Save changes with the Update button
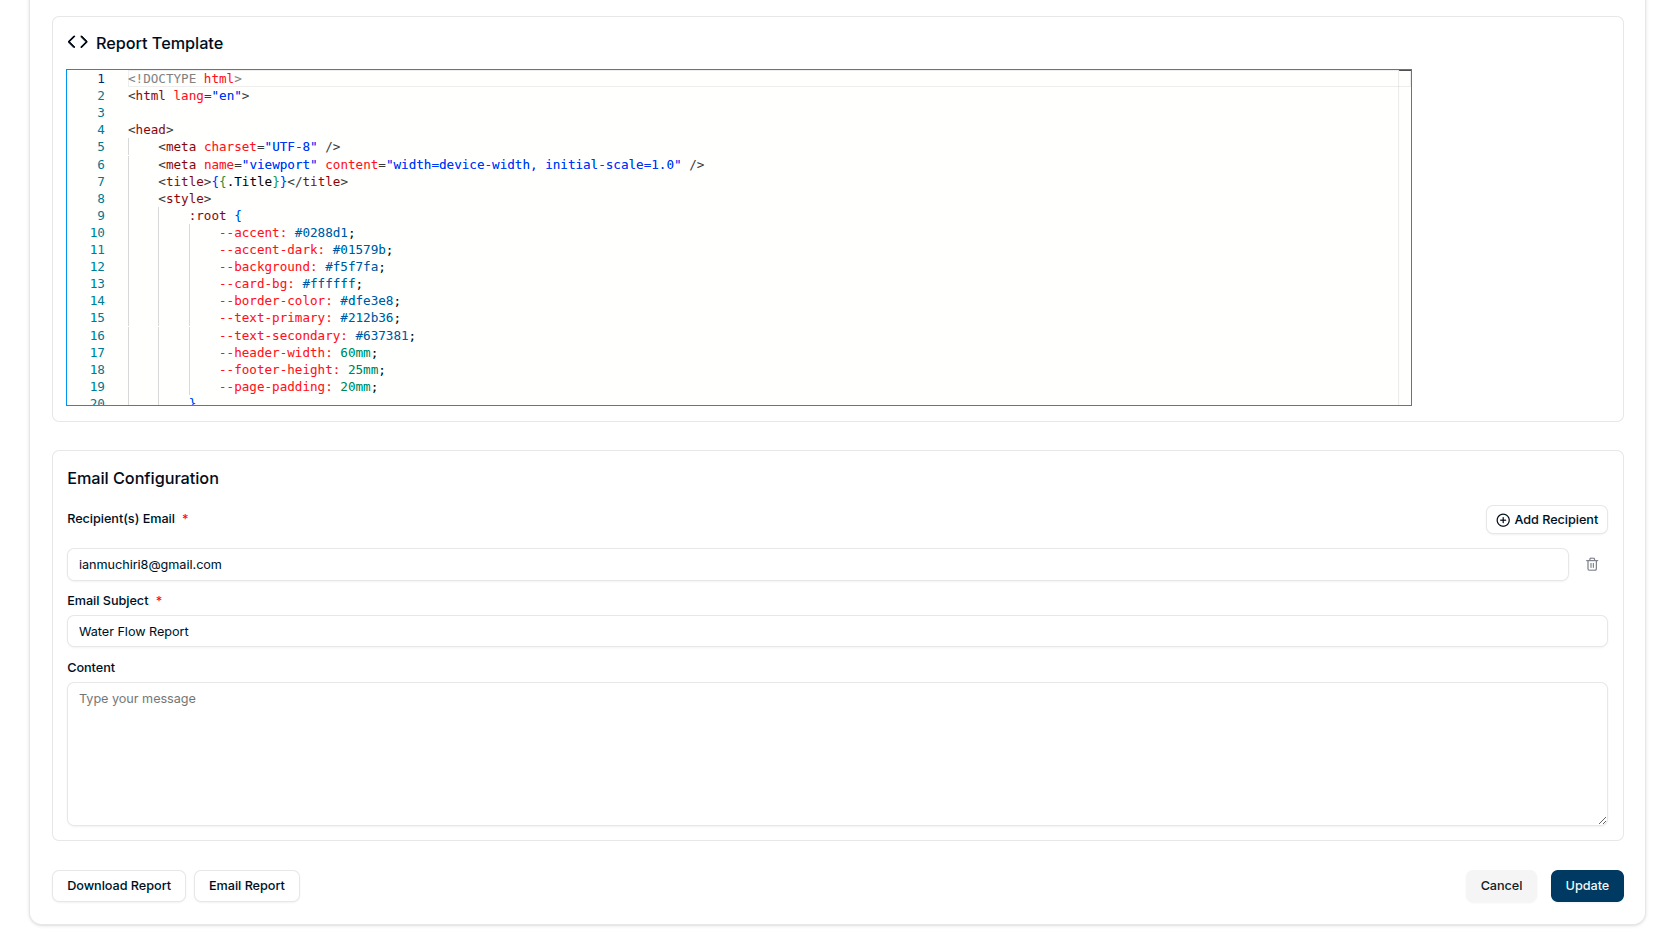Viewport: 1662px width, 944px height. coord(1586,886)
